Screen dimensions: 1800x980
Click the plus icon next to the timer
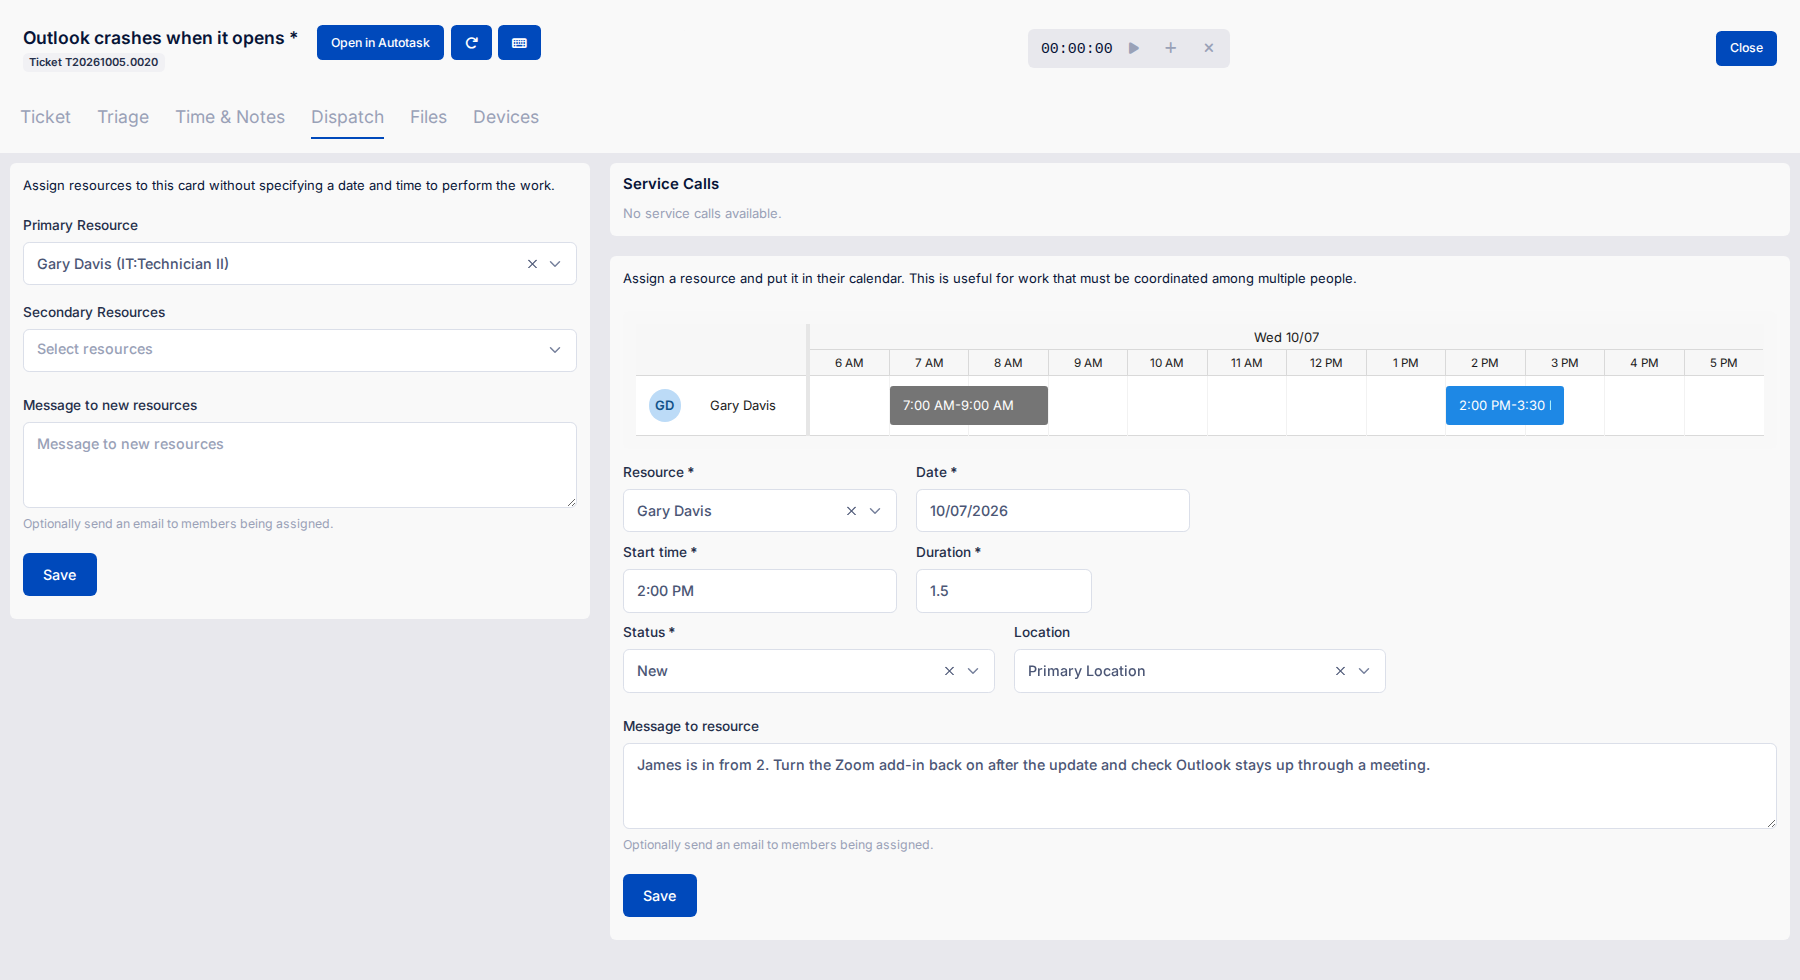pos(1170,48)
